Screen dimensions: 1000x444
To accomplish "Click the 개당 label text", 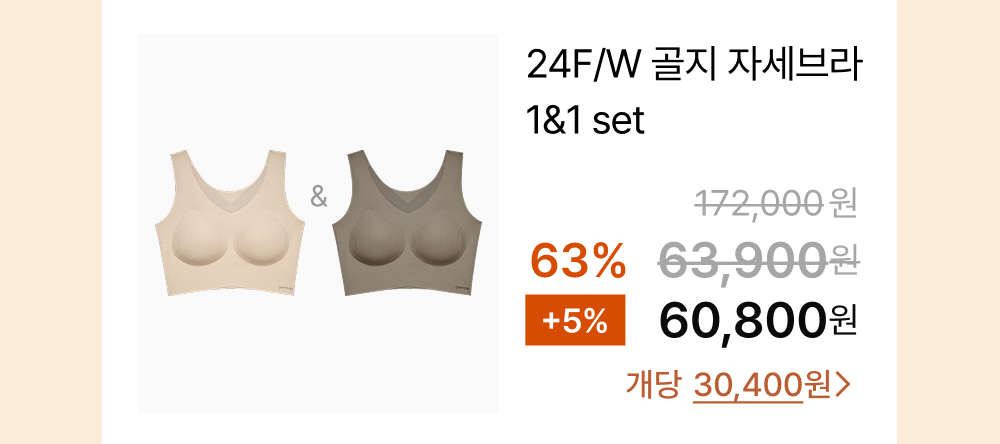I will [x=652, y=385].
